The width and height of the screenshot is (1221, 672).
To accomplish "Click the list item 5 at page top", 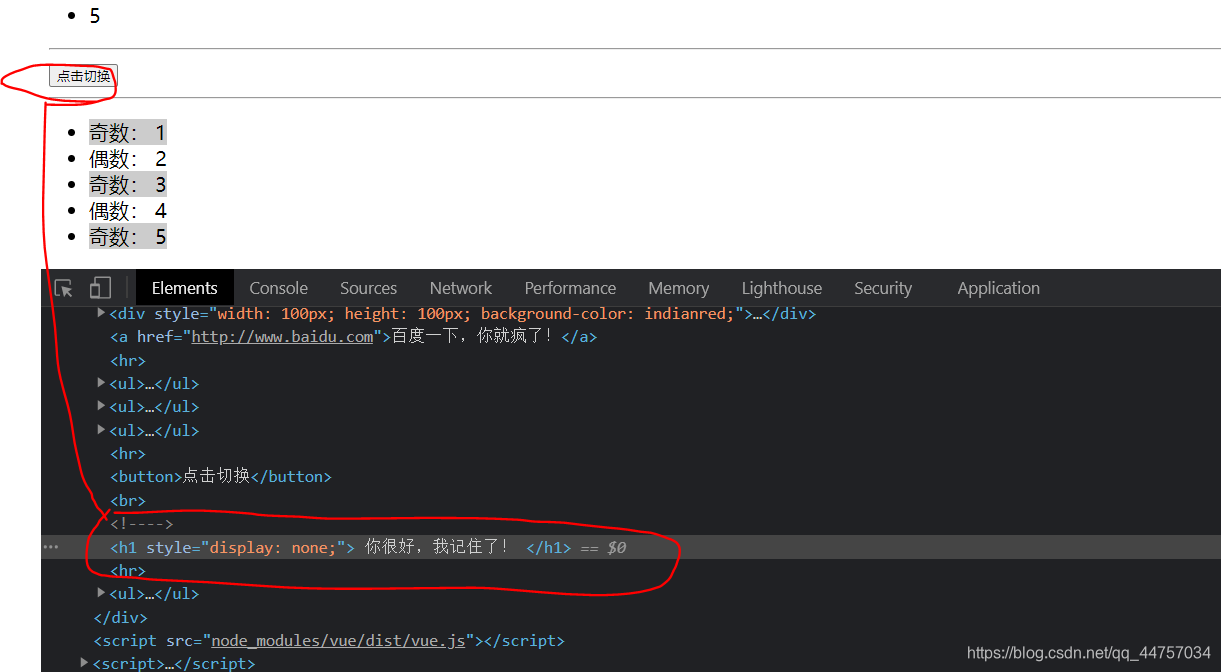I will (95, 15).
